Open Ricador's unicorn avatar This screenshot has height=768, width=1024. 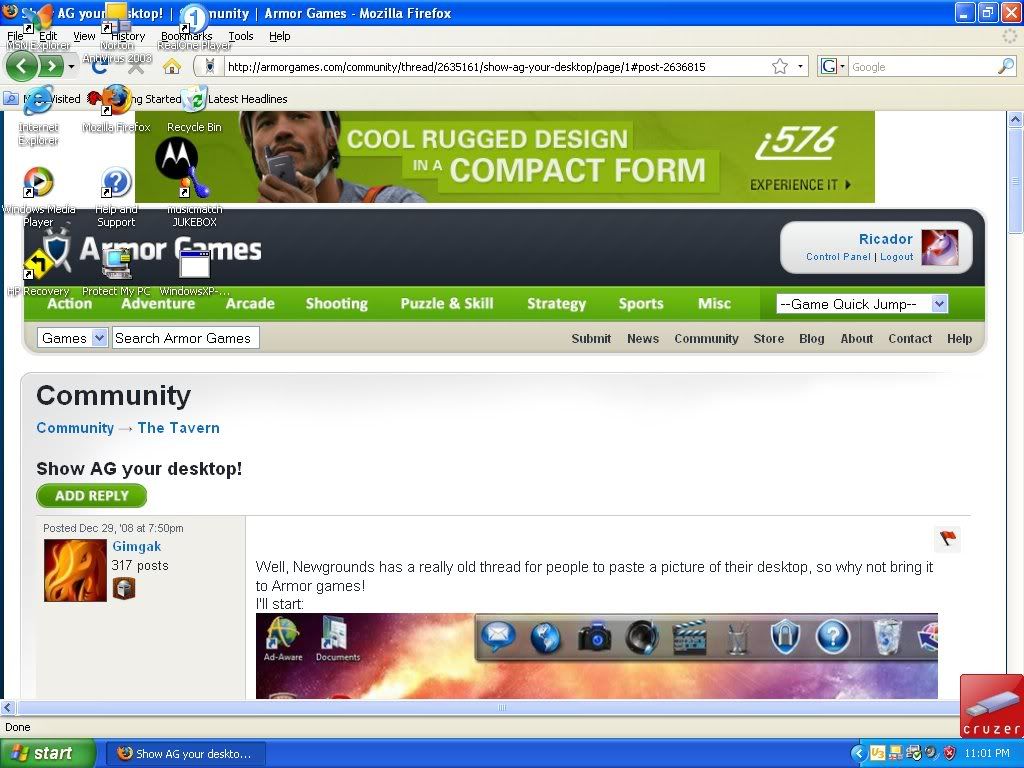[x=940, y=247]
